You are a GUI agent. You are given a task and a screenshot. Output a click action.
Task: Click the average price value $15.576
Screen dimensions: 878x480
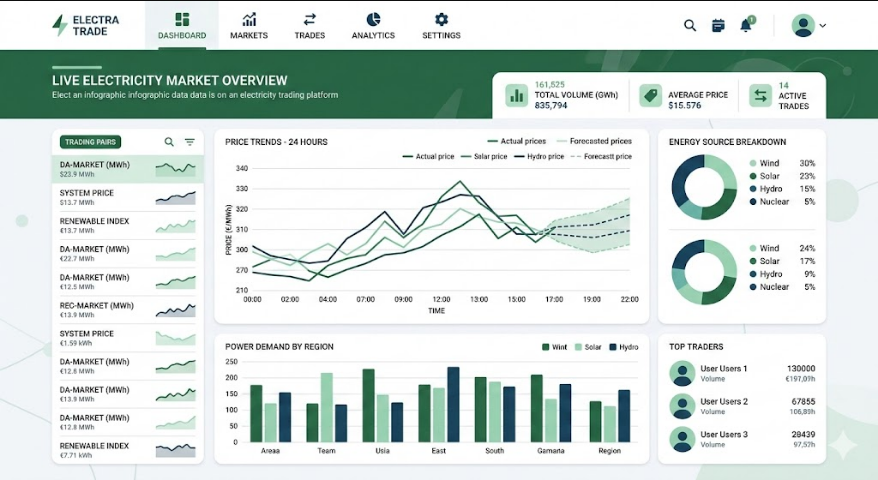(x=684, y=105)
